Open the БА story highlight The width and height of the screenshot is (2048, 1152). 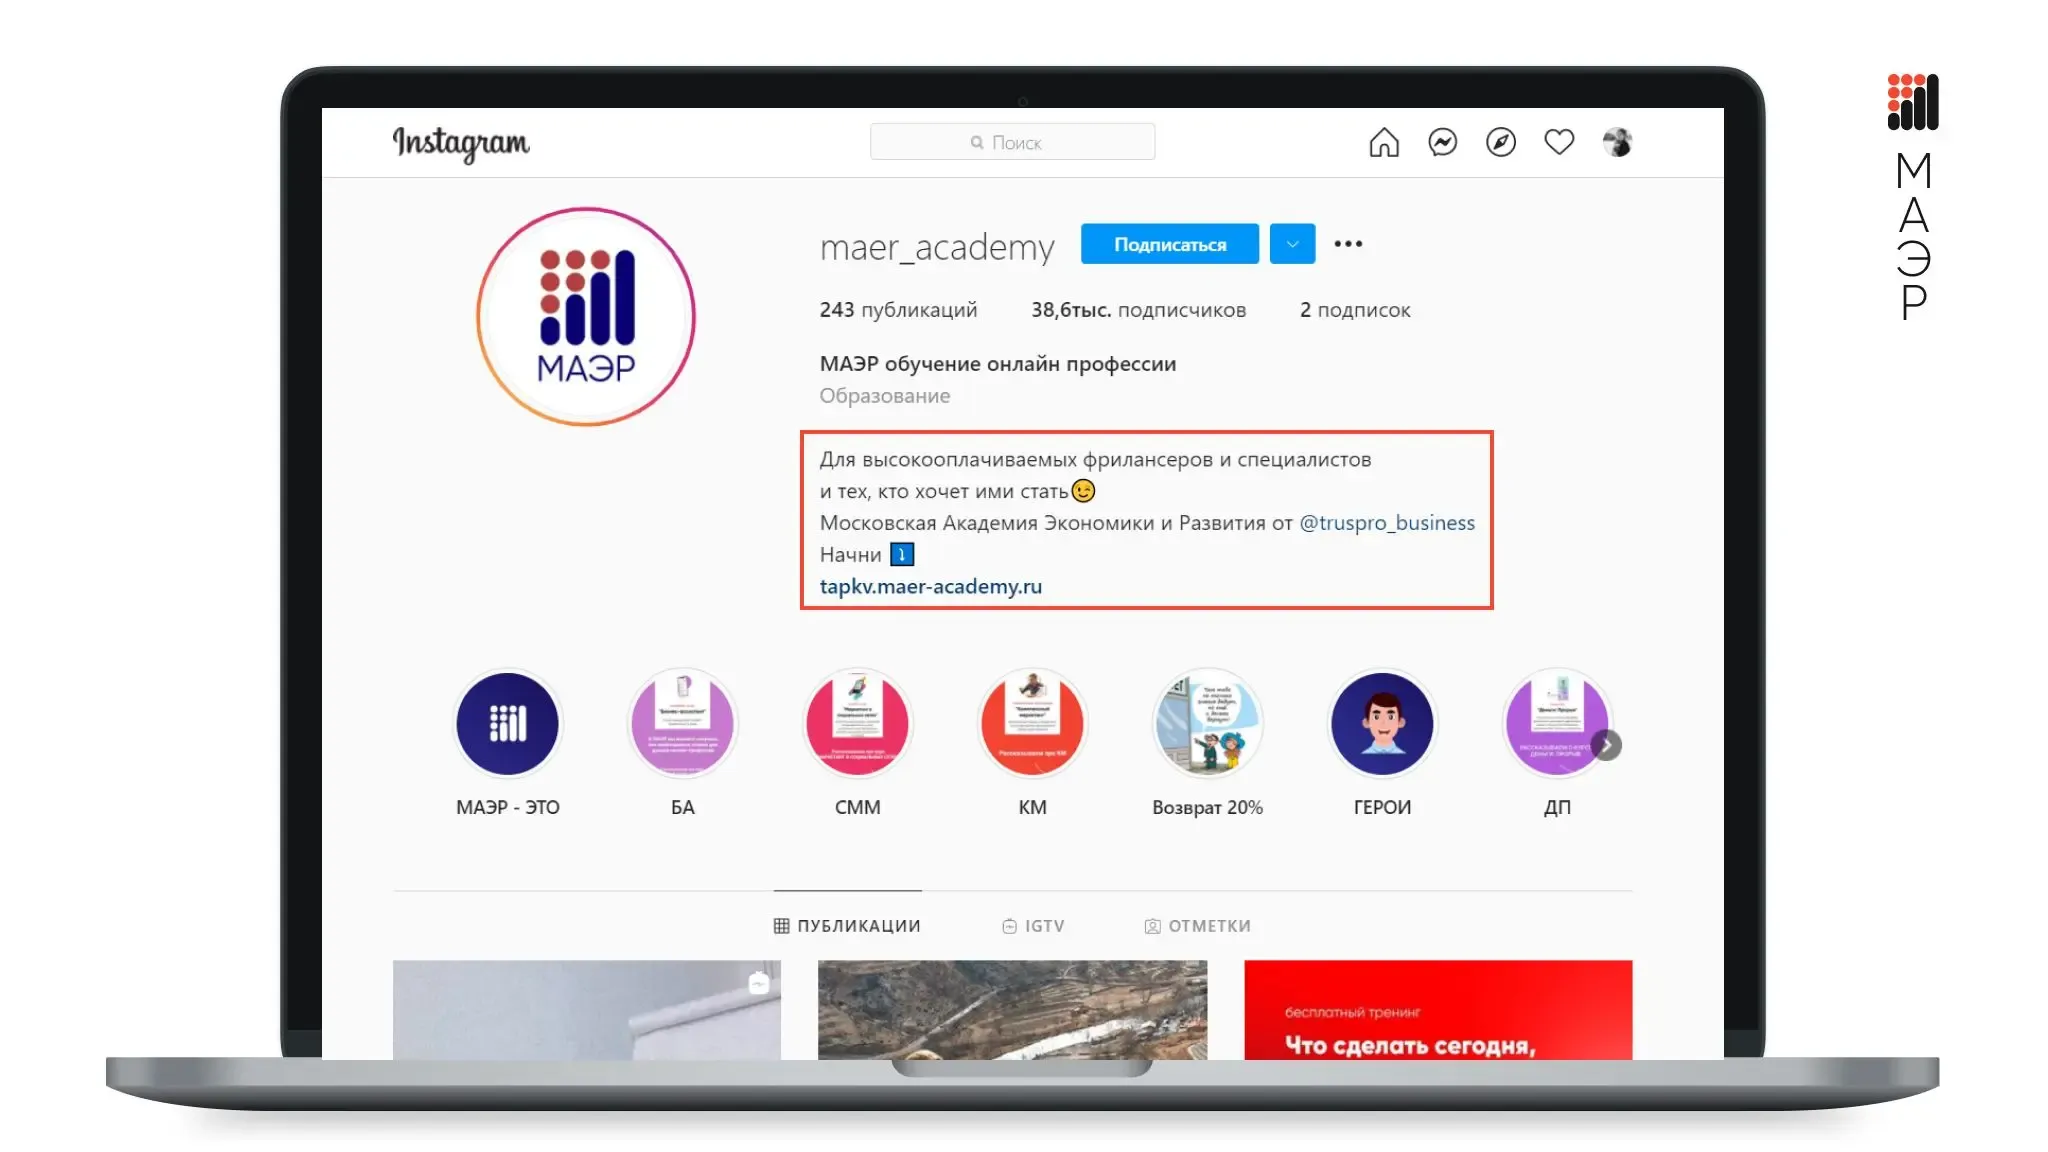[x=682, y=723]
